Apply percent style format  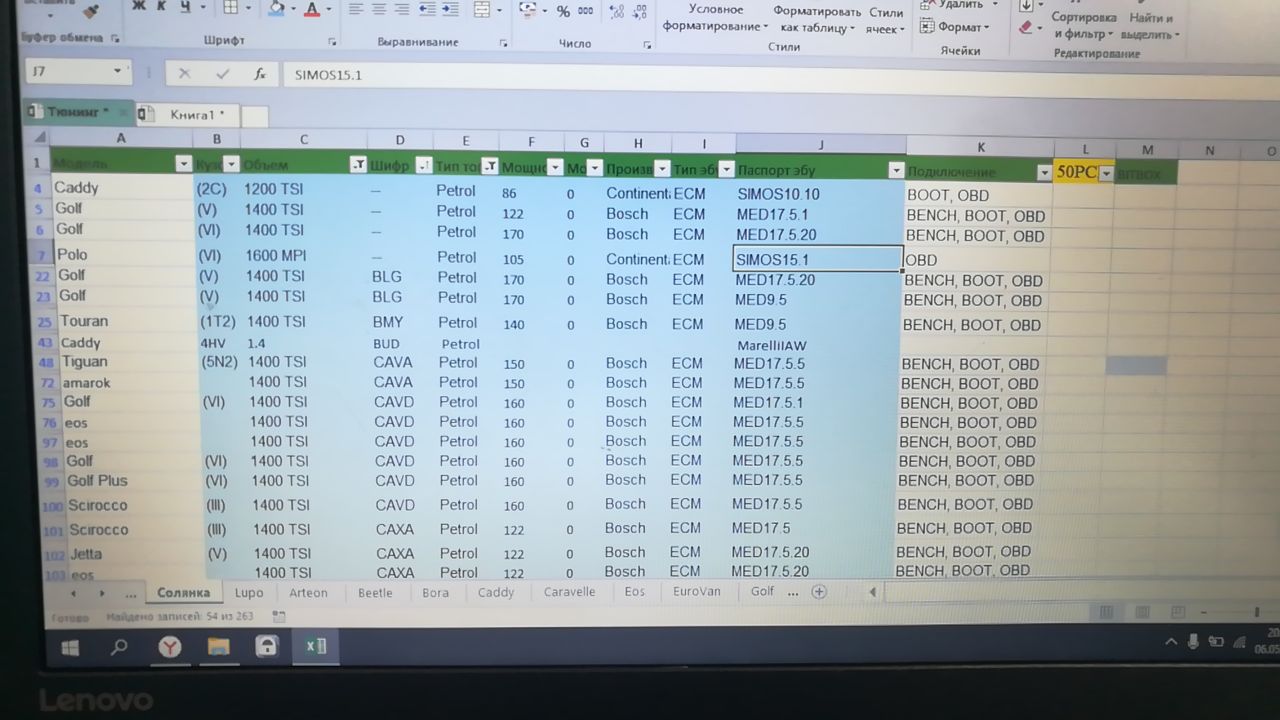coord(563,12)
